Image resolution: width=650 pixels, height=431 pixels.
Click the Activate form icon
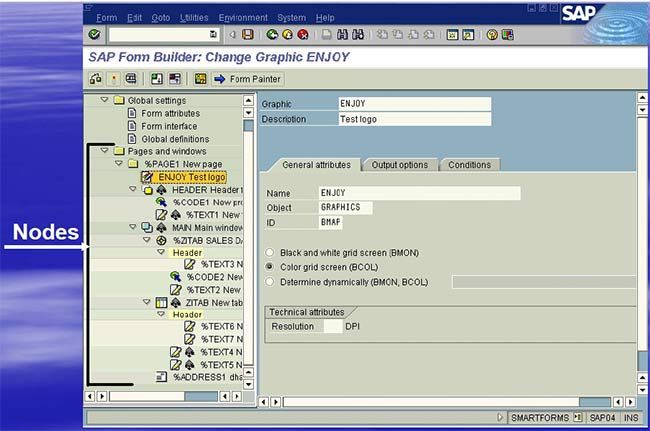131,79
